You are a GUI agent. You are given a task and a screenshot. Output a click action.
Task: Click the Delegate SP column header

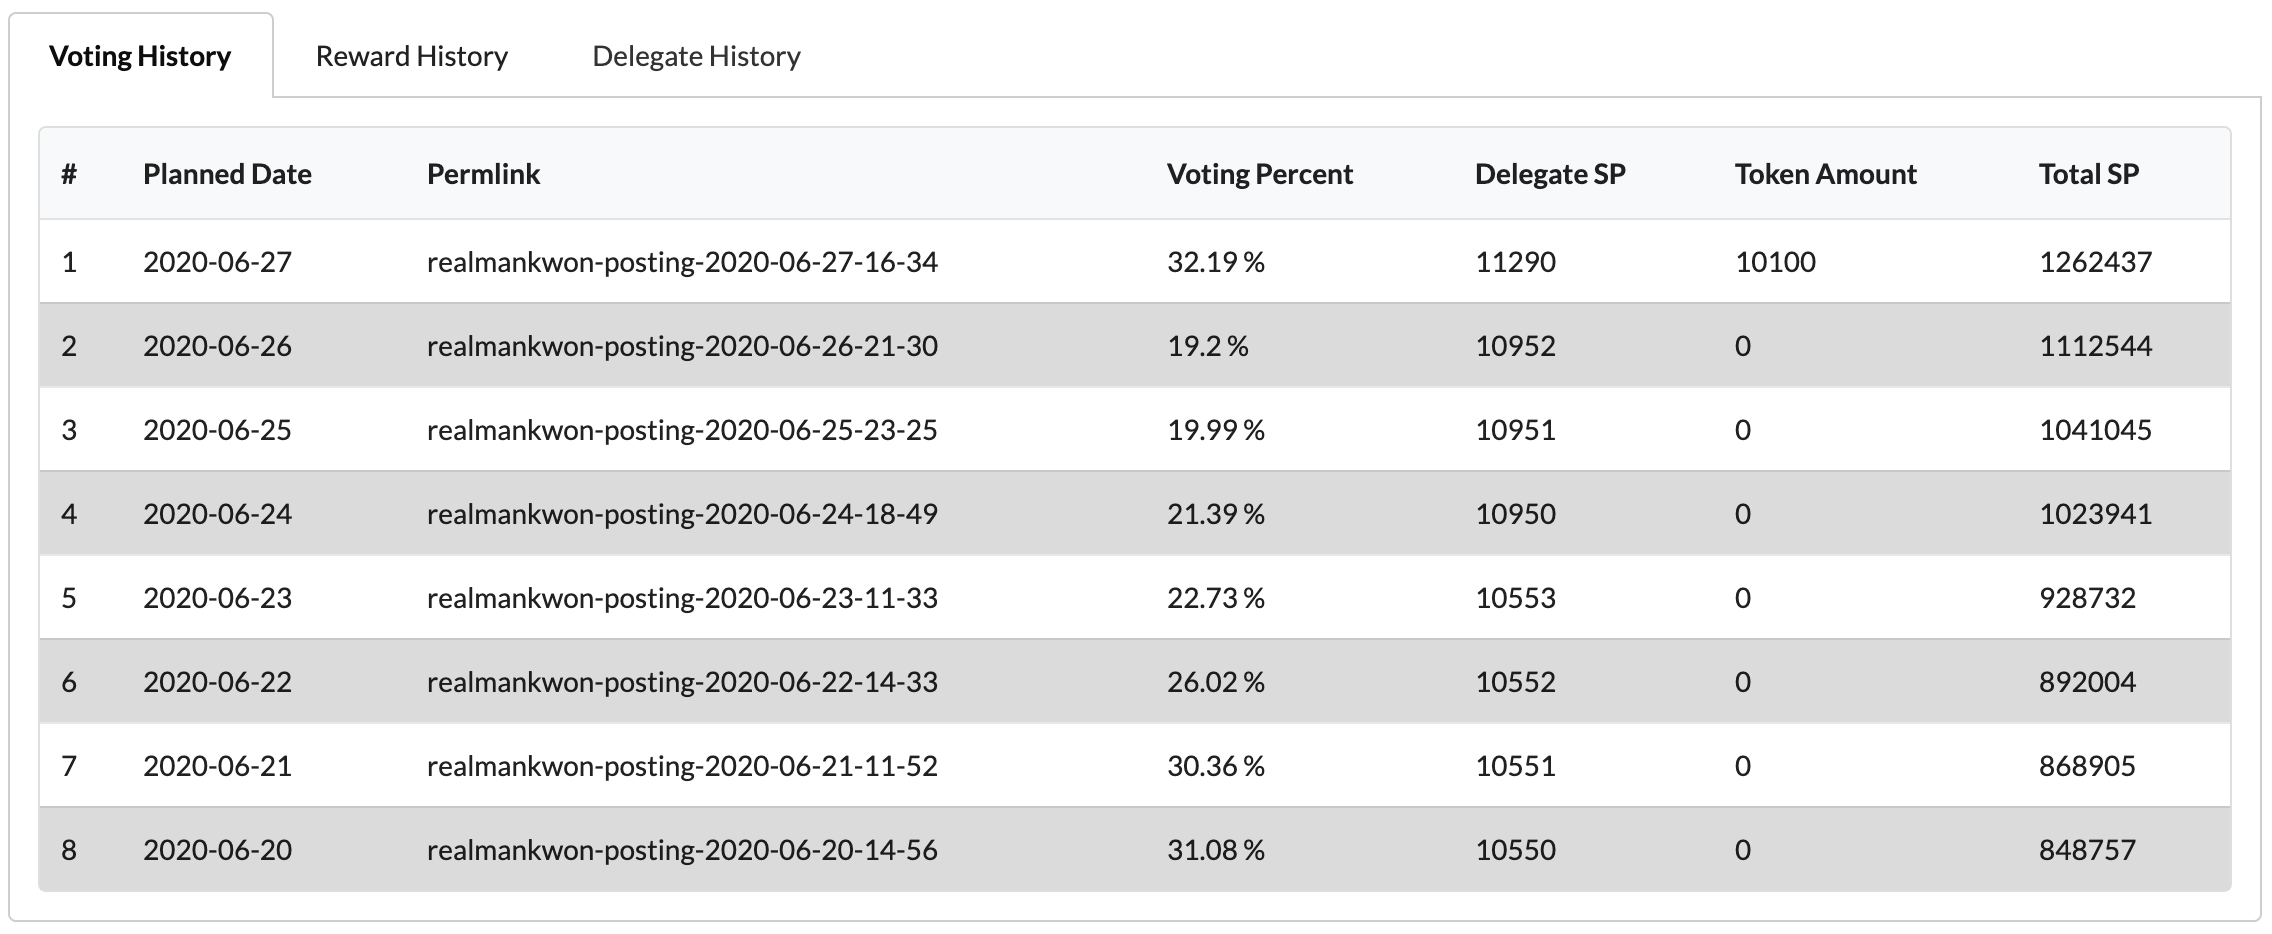coord(1549,174)
